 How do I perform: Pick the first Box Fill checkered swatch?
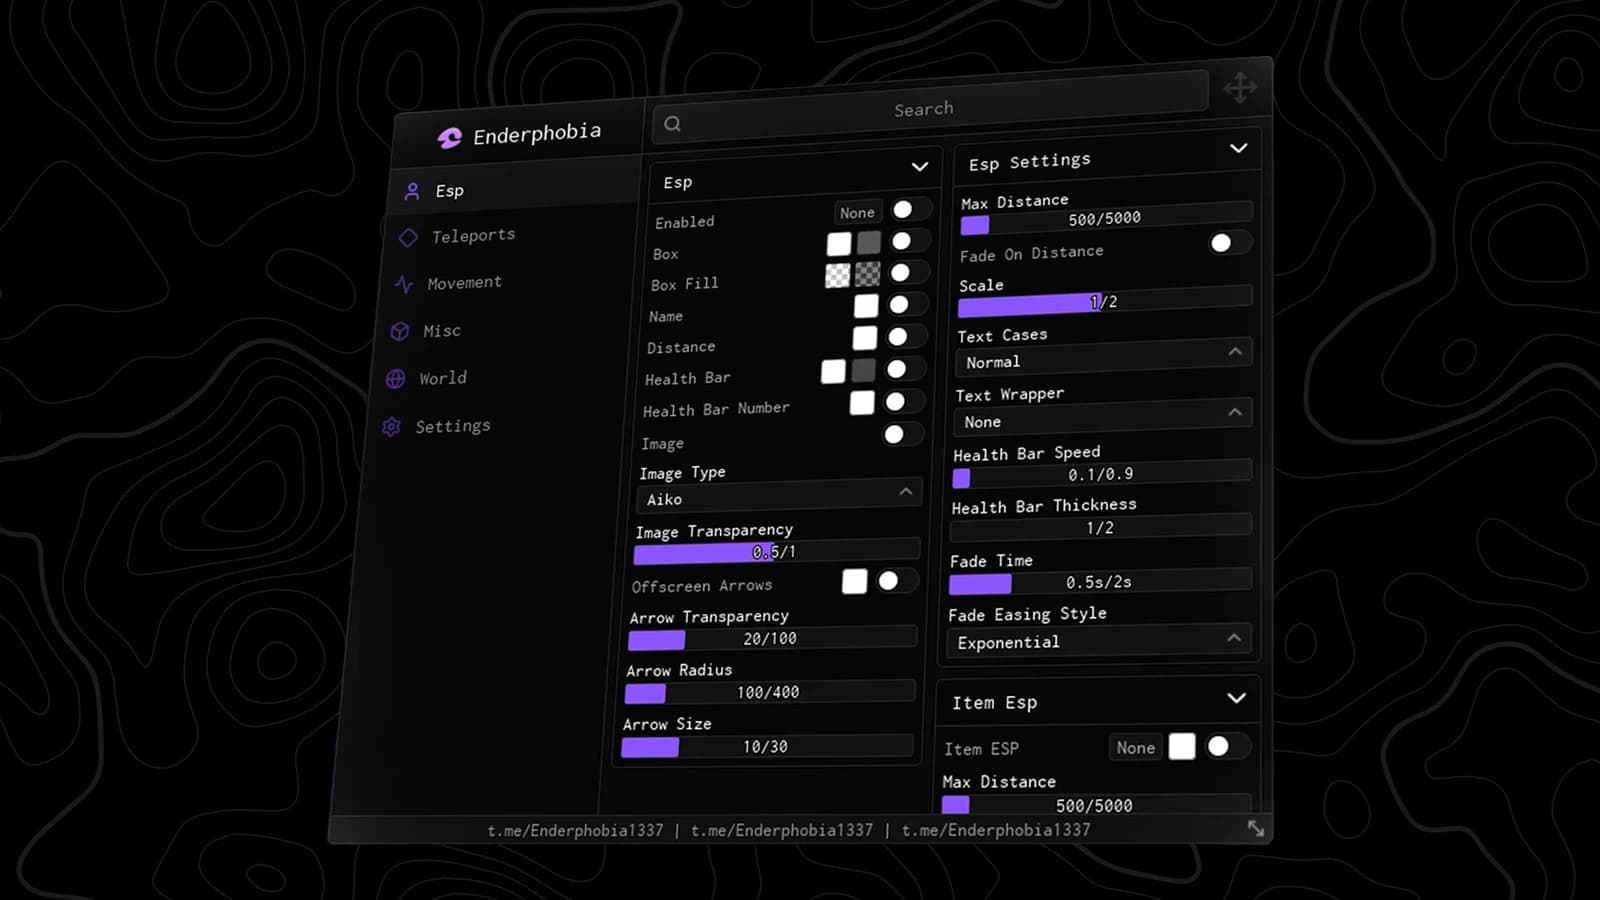point(837,275)
